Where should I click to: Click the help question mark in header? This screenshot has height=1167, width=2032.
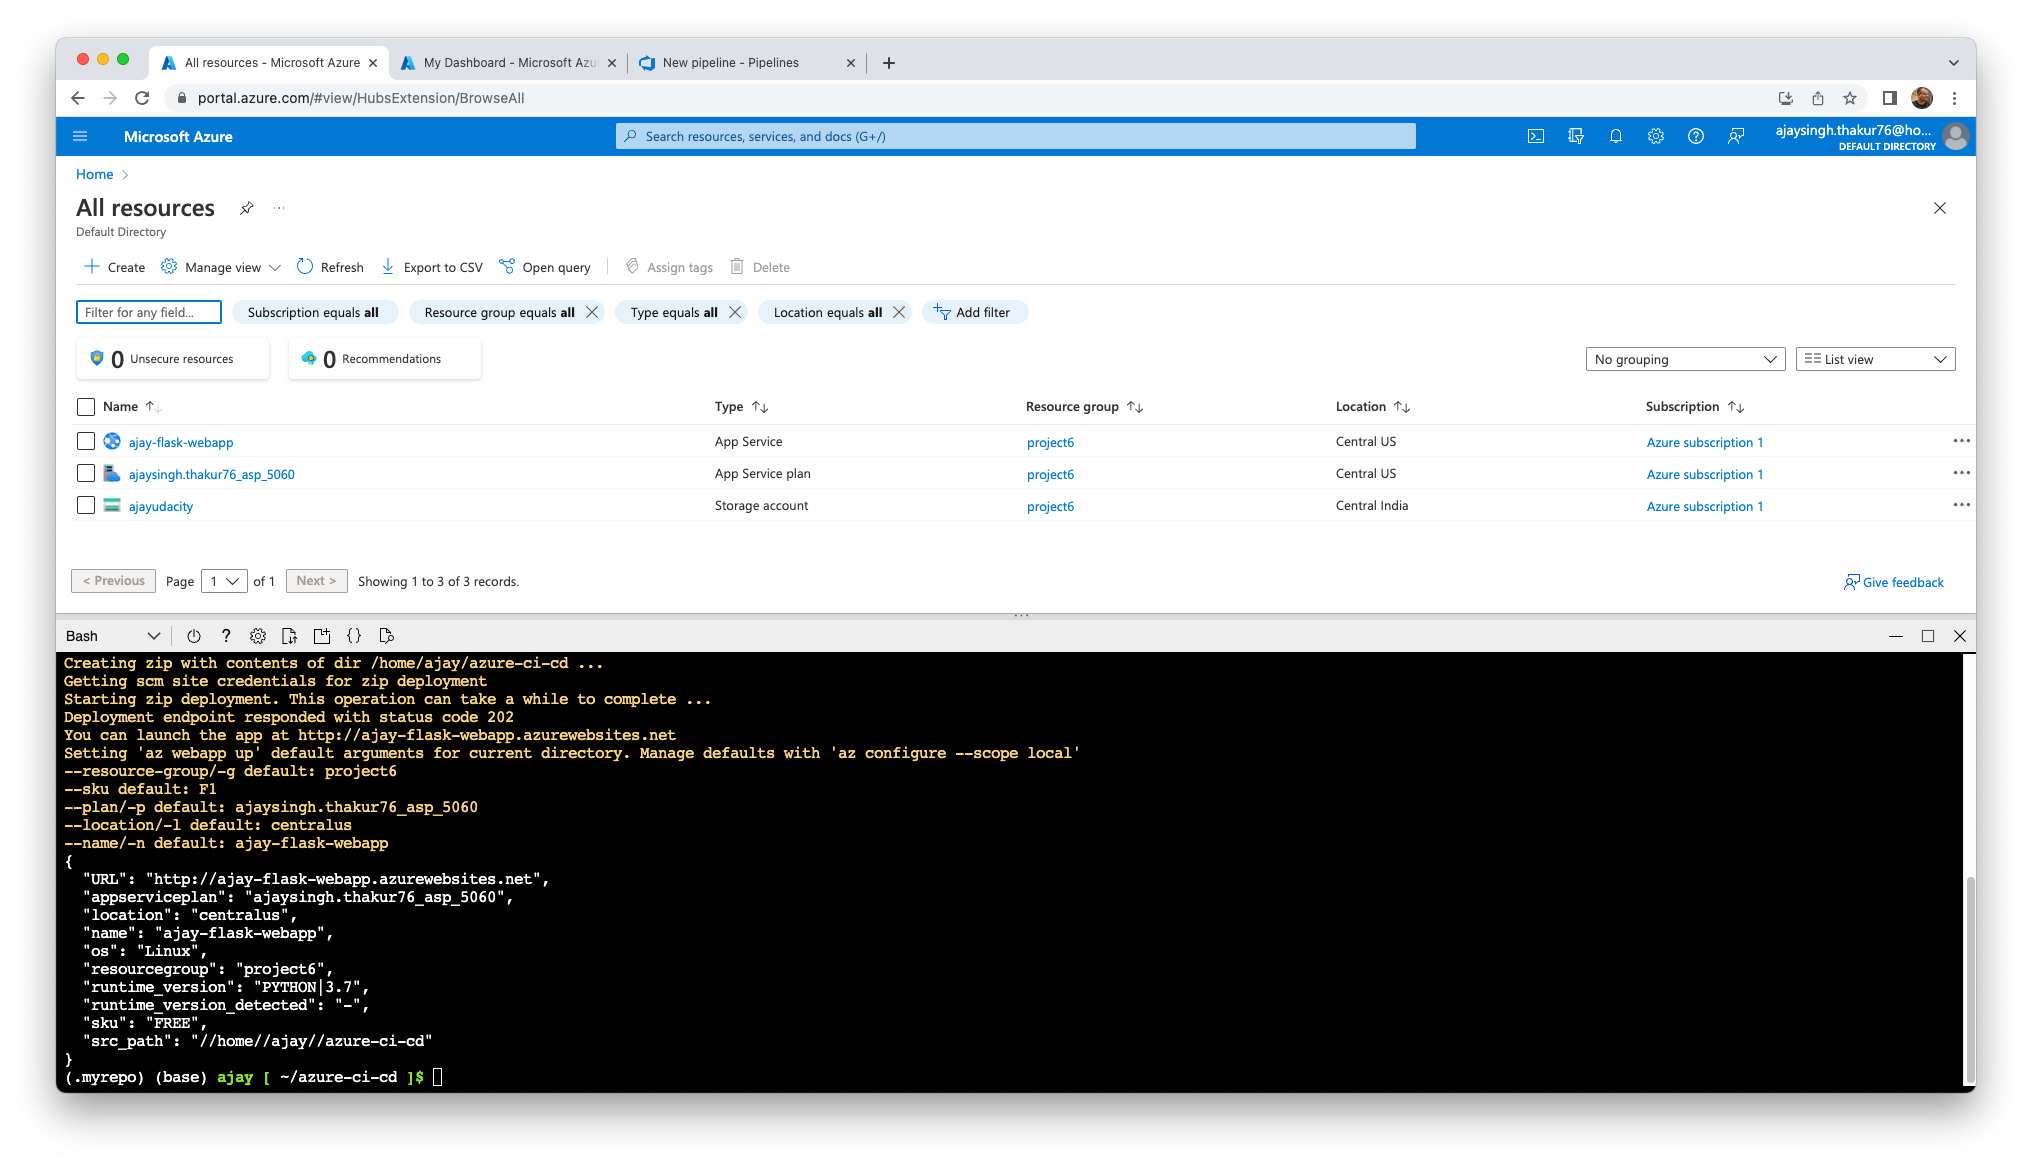1695,137
